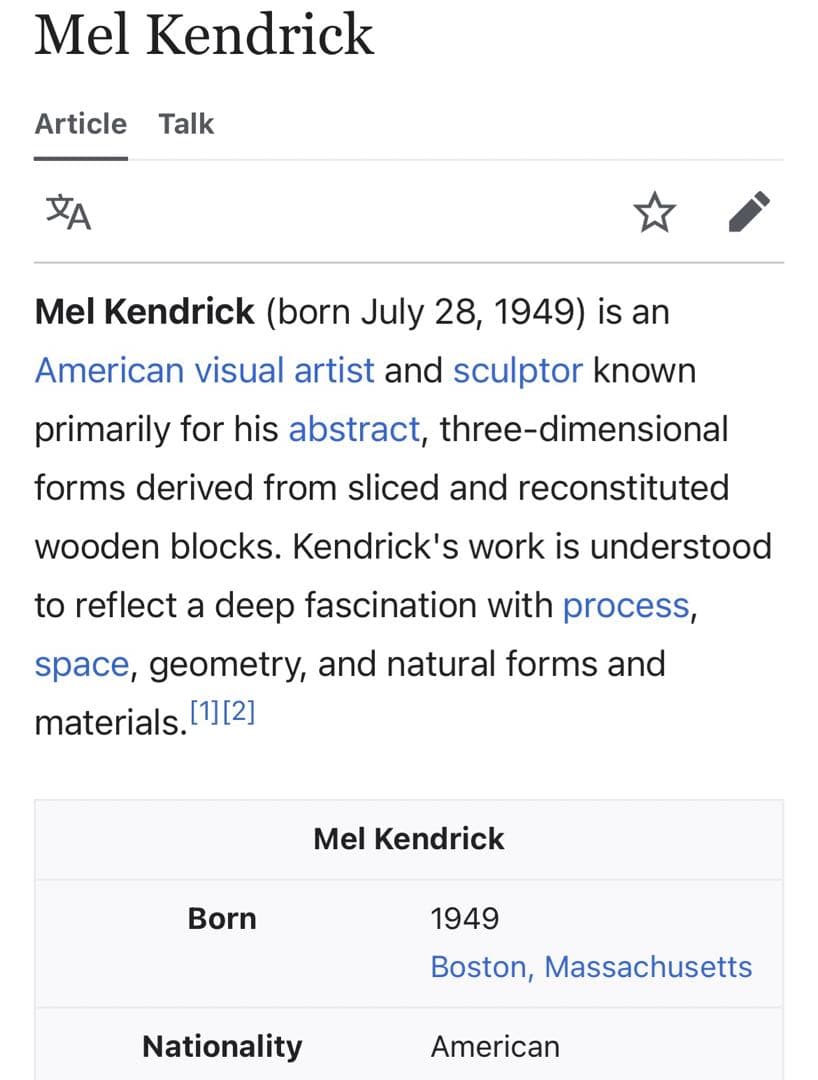Jump to citation reference [1]

(x=204, y=713)
